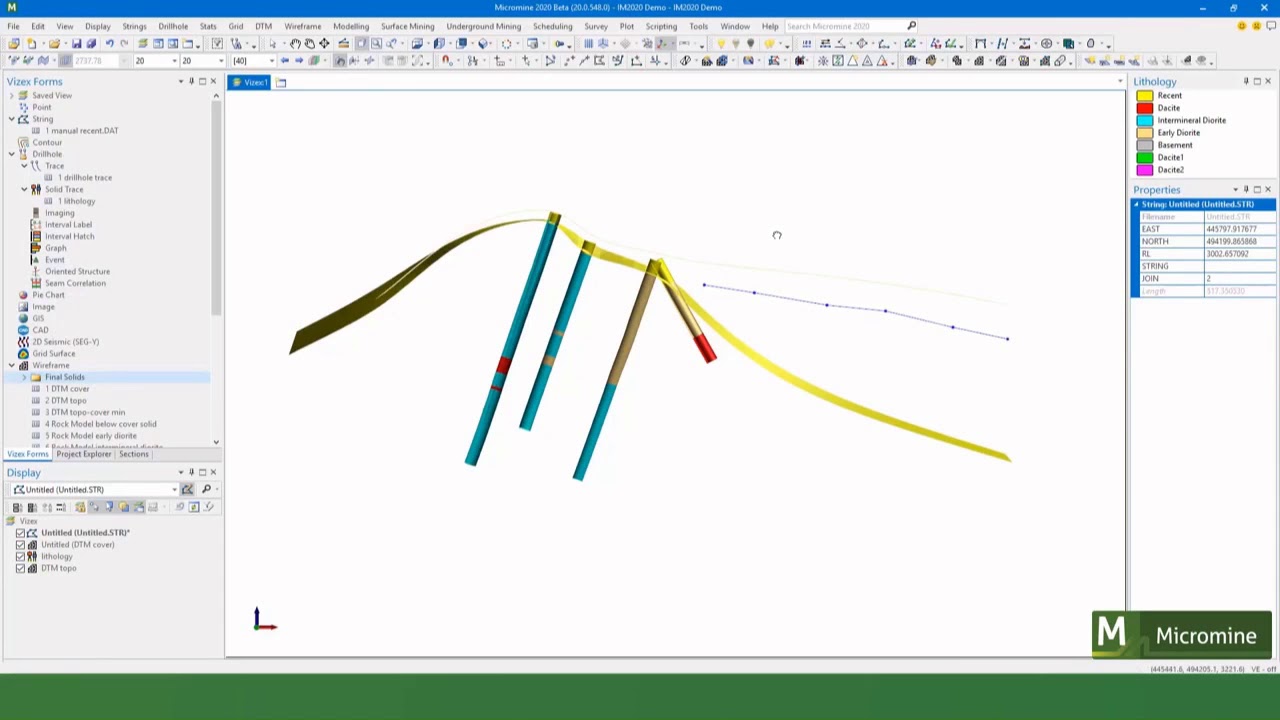This screenshot has width=1280, height=720.
Task: Click the select pointer arrow tool
Action: click(x=272, y=44)
